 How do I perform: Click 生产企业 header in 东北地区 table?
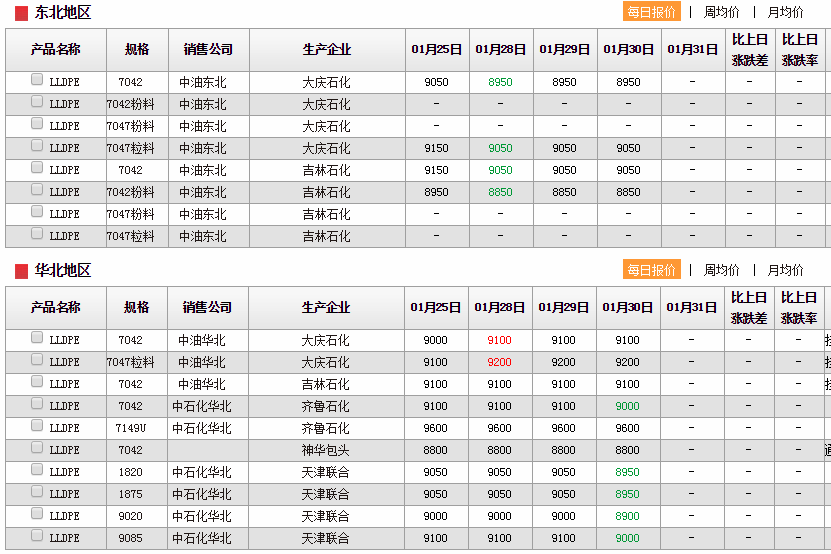tap(327, 50)
